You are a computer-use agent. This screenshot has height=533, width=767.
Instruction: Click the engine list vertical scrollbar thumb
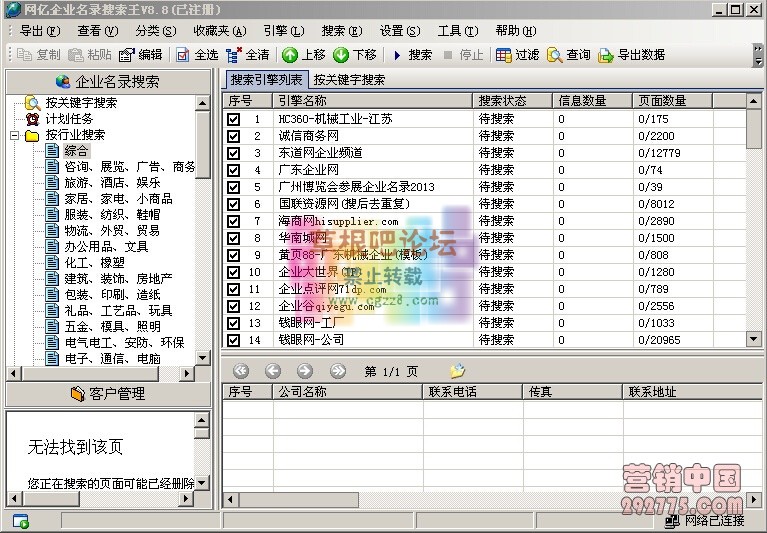click(753, 129)
